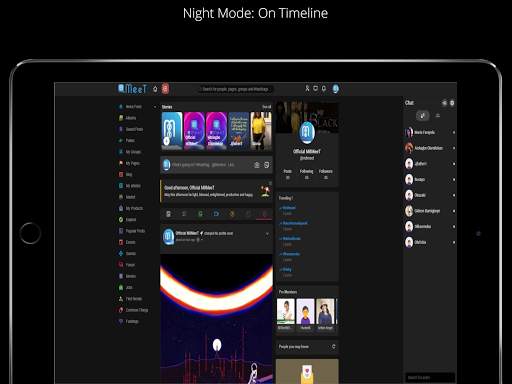
Task: Click the Explore sidebar icon
Action: 121,220
